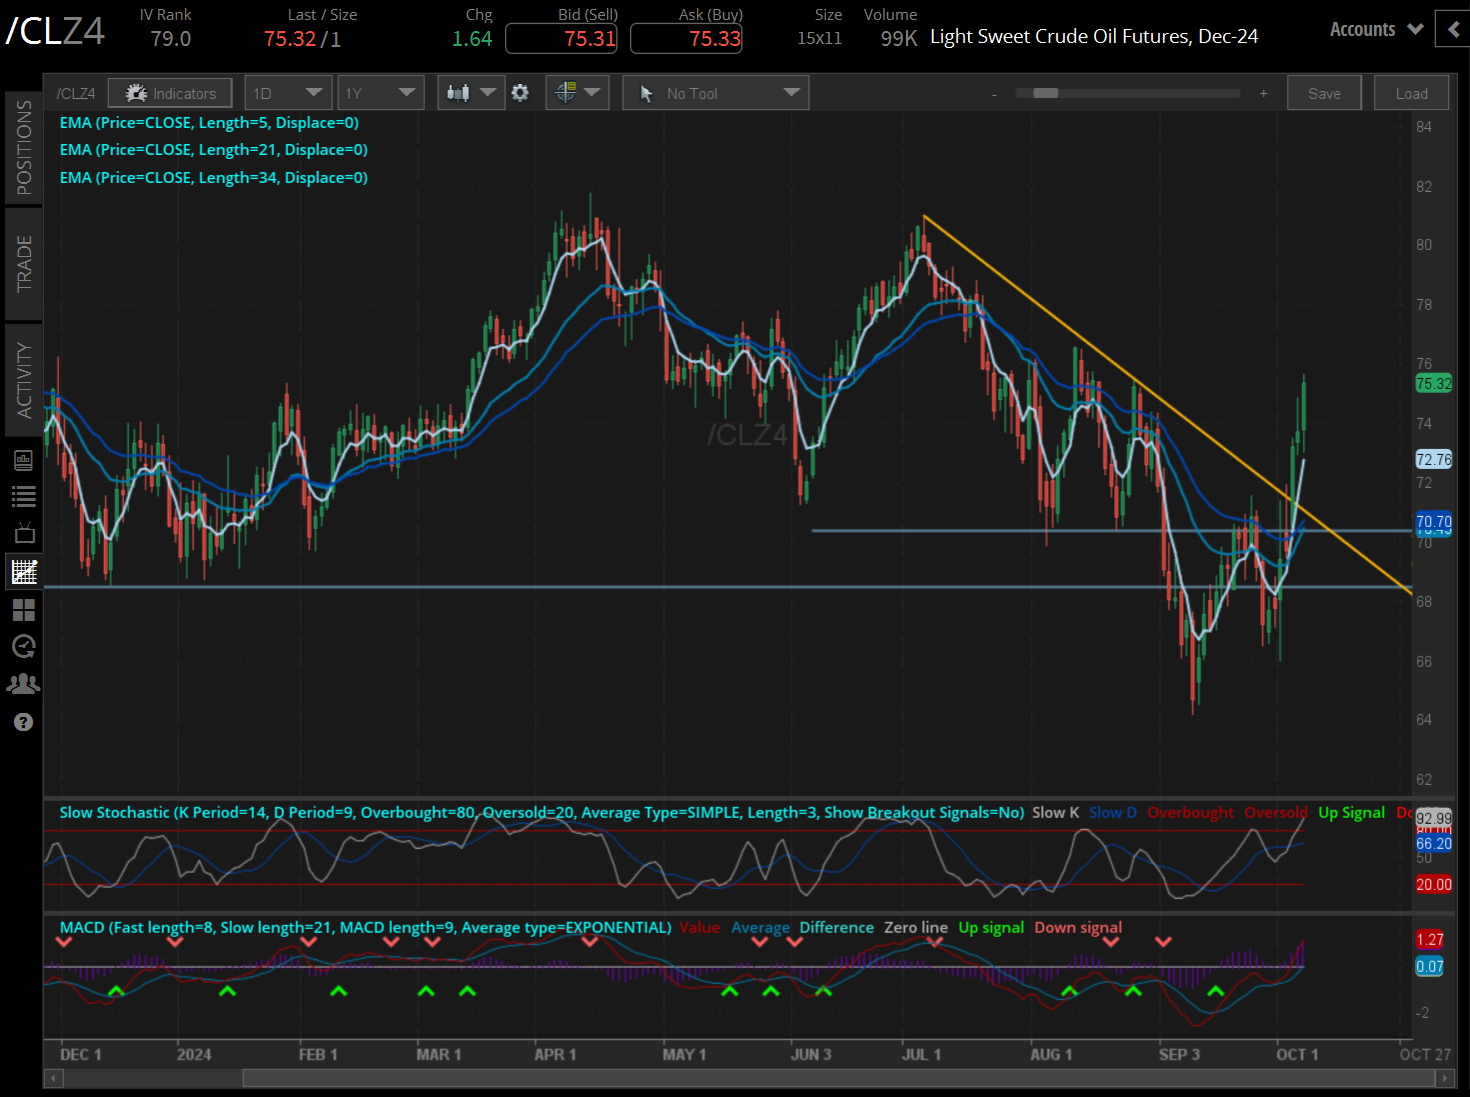The width and height of the screenshot is (1470, 1097).
Task: Switch to the TRADE side tab
Action: click(x=24, y=264)
